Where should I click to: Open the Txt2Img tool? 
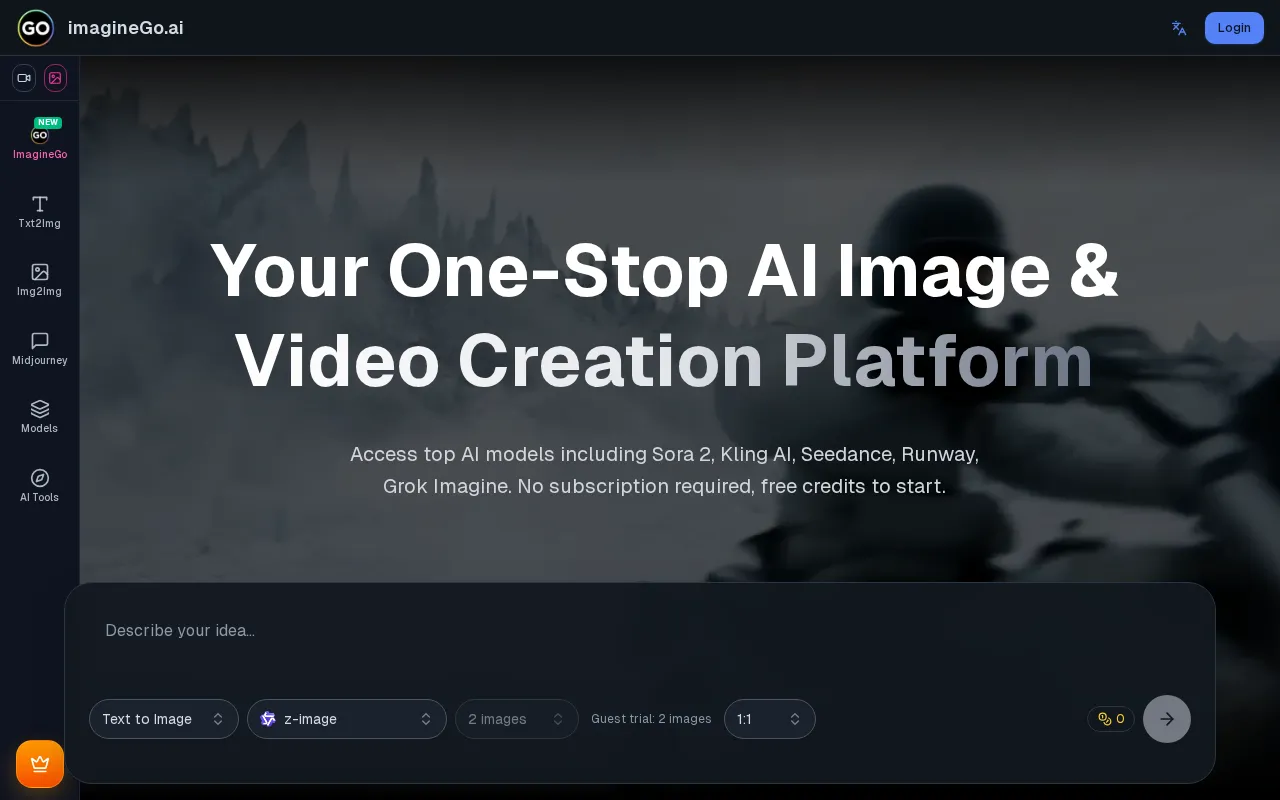point(40,212)
